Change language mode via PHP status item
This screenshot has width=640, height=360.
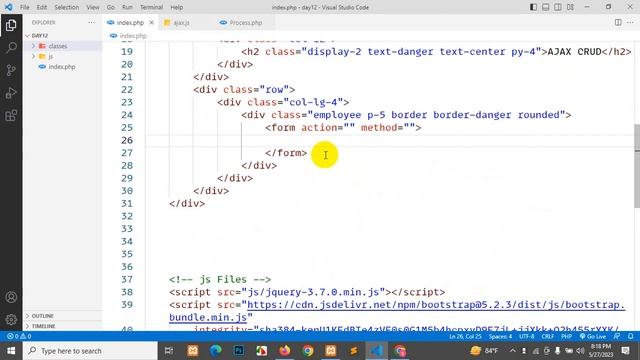point(566,336)
